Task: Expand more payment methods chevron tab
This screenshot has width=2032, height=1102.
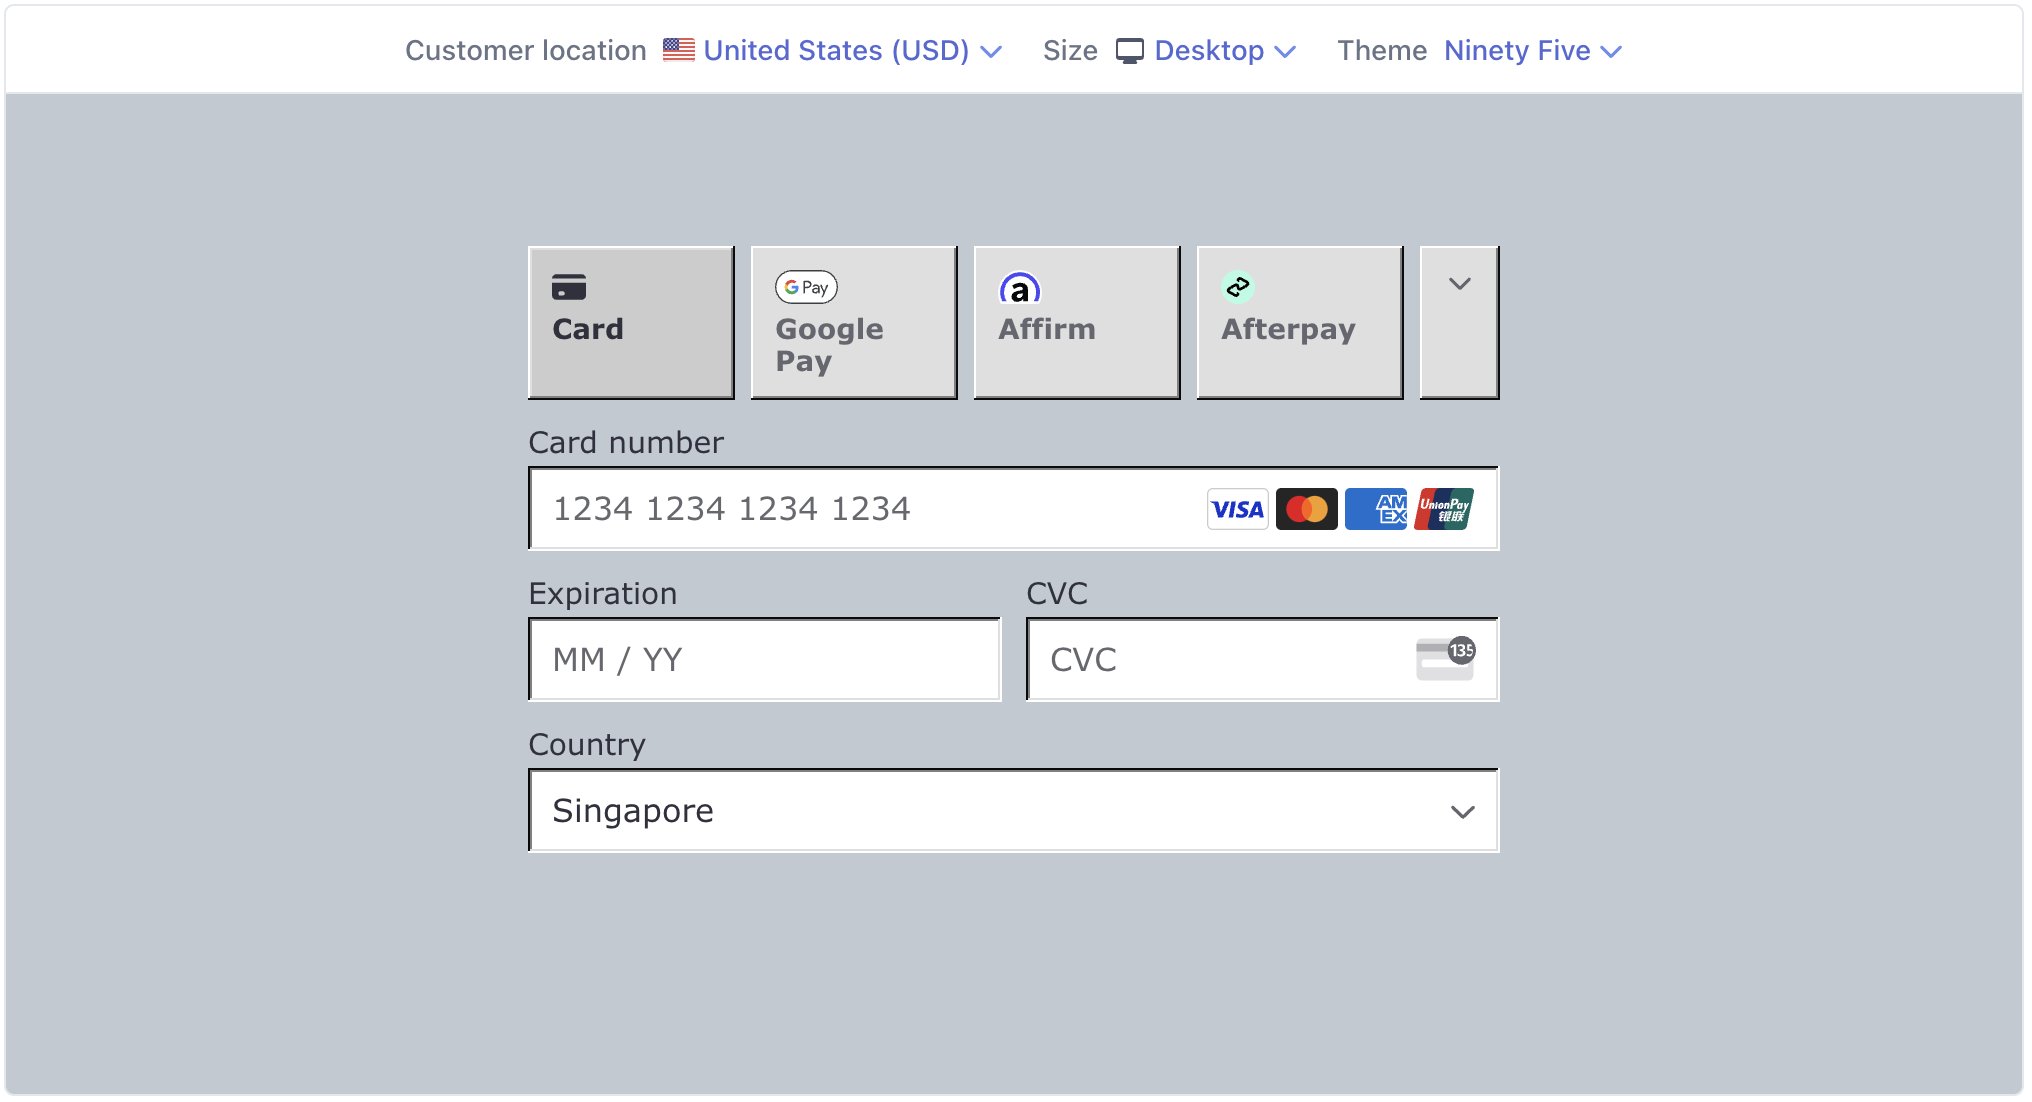Action: click(1460, 322)
